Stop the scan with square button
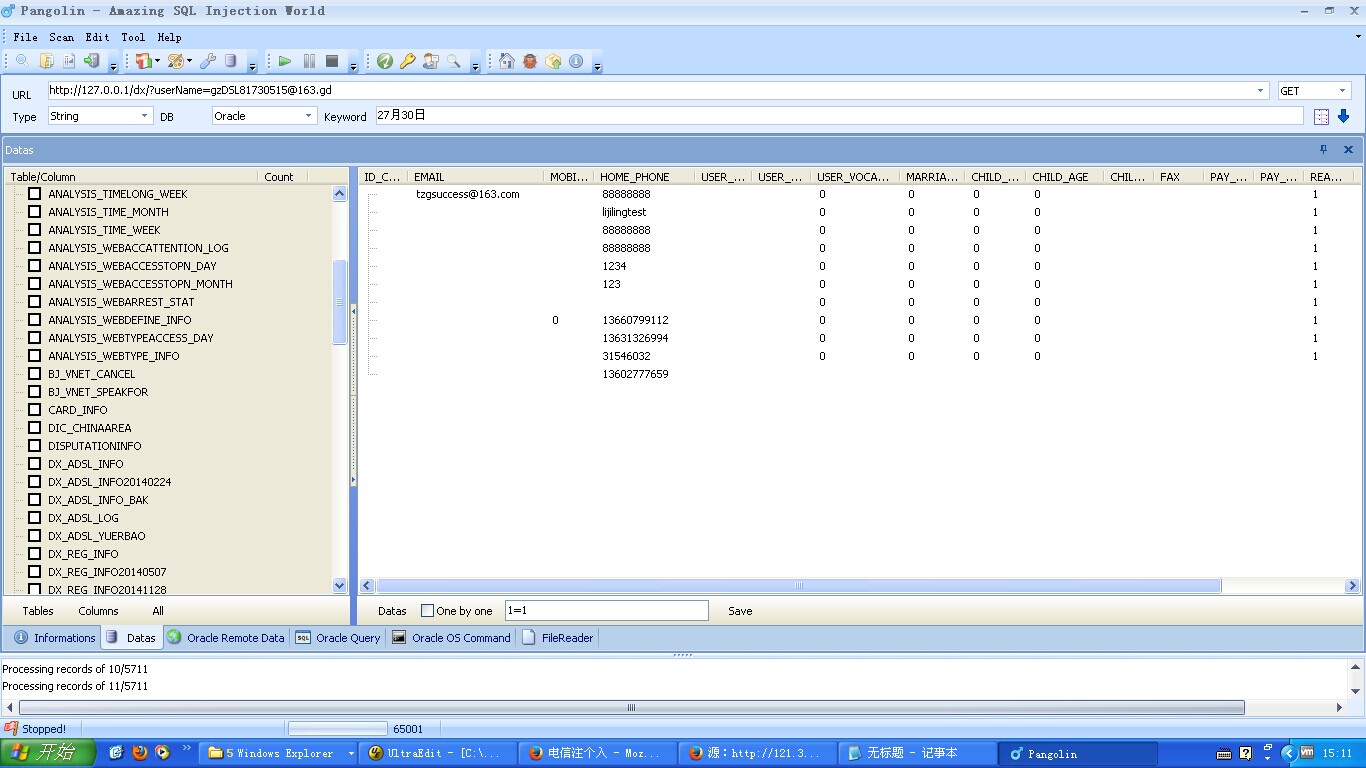The image size is (1366, 768). [332, 62]
